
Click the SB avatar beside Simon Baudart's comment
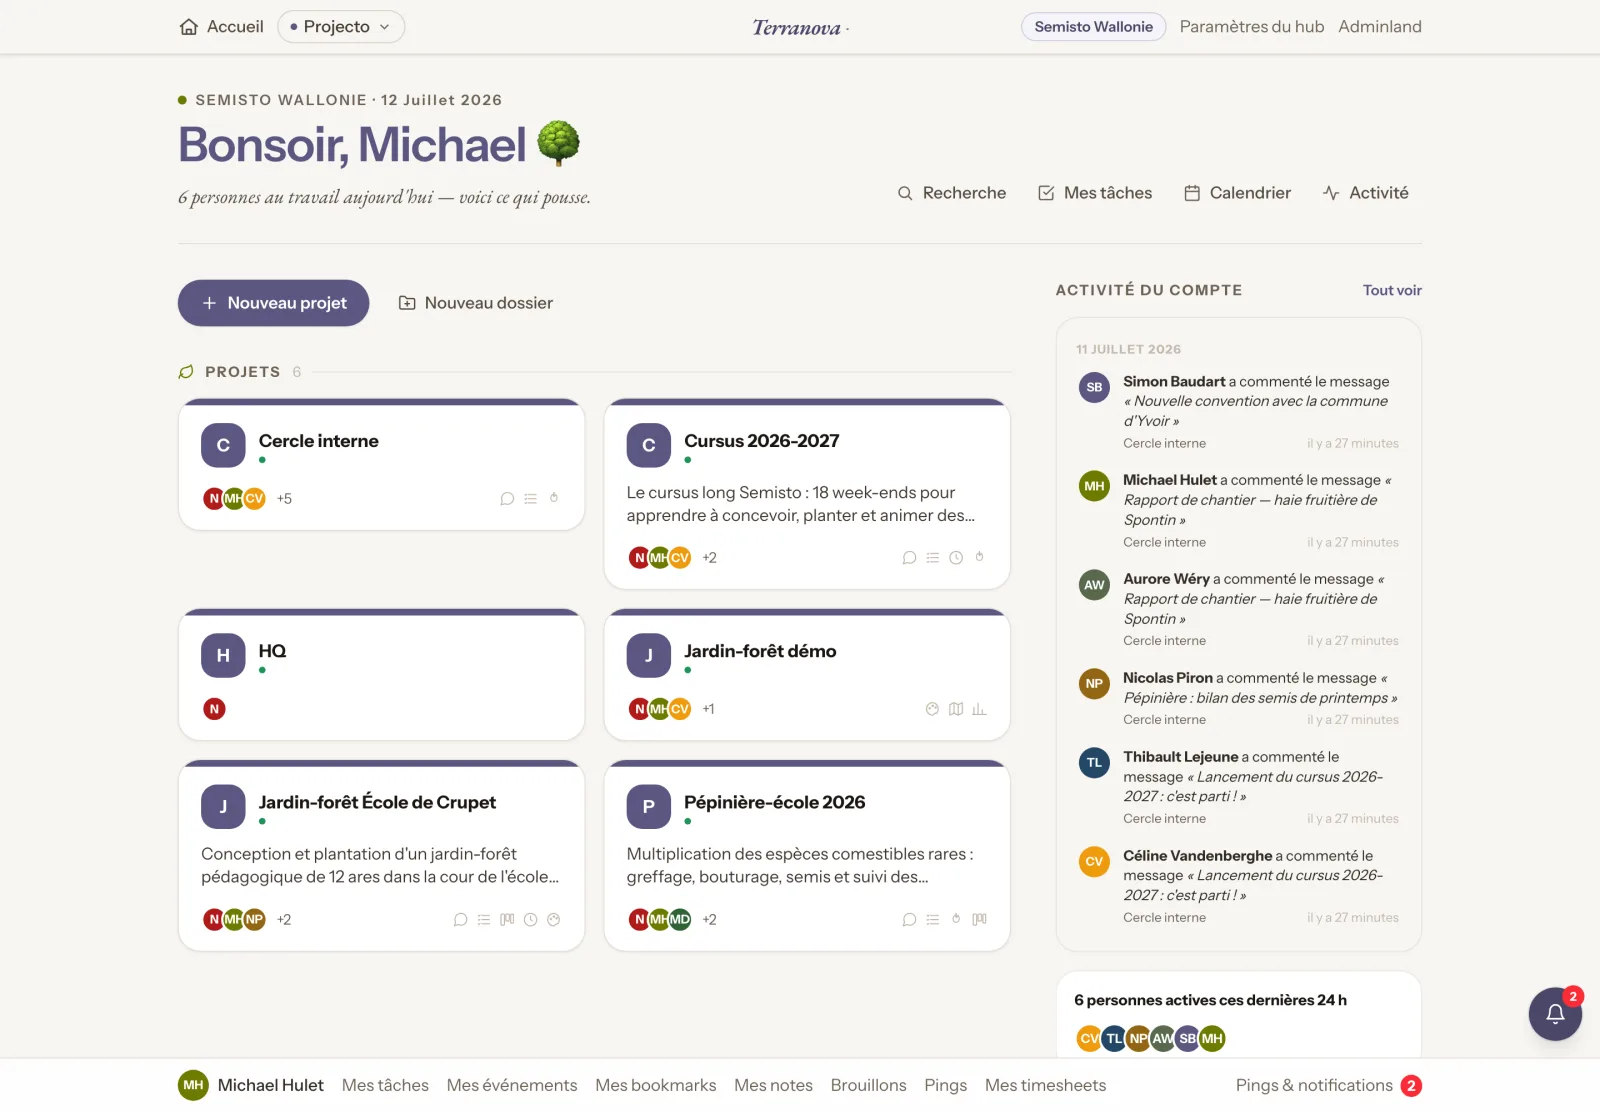point(1095,387)
